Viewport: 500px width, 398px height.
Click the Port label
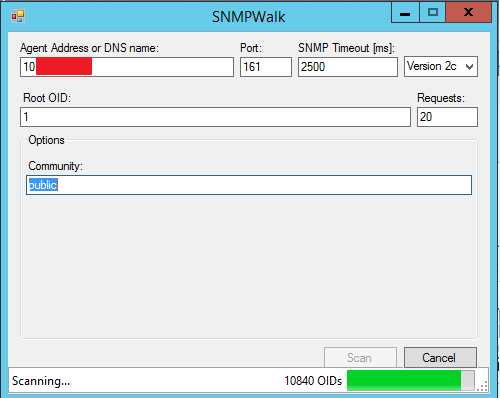[x=251, y=48]
